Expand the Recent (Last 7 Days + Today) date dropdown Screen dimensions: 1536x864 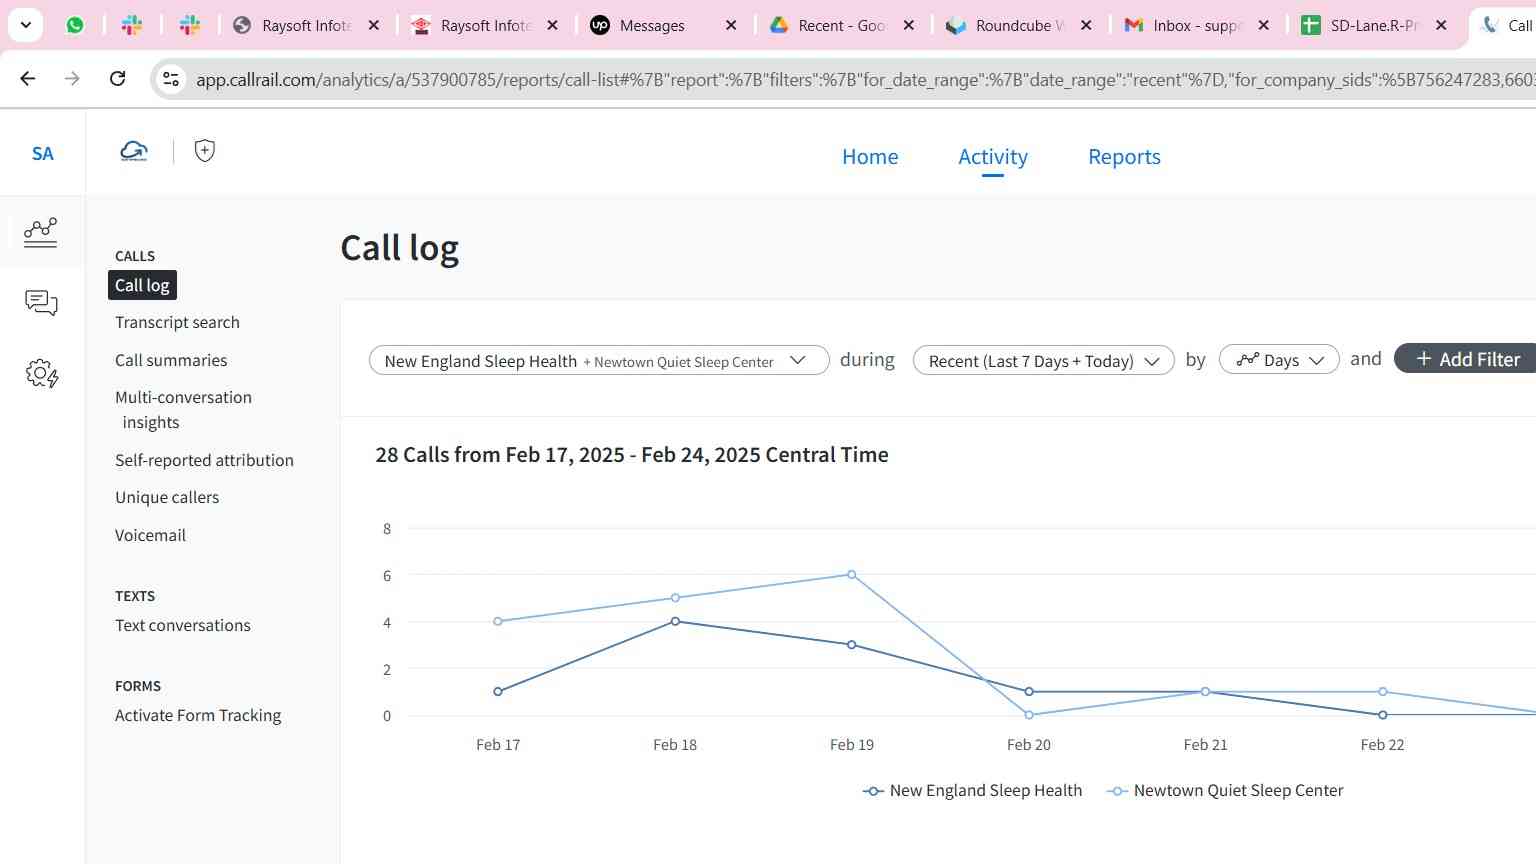(1043, 360)
